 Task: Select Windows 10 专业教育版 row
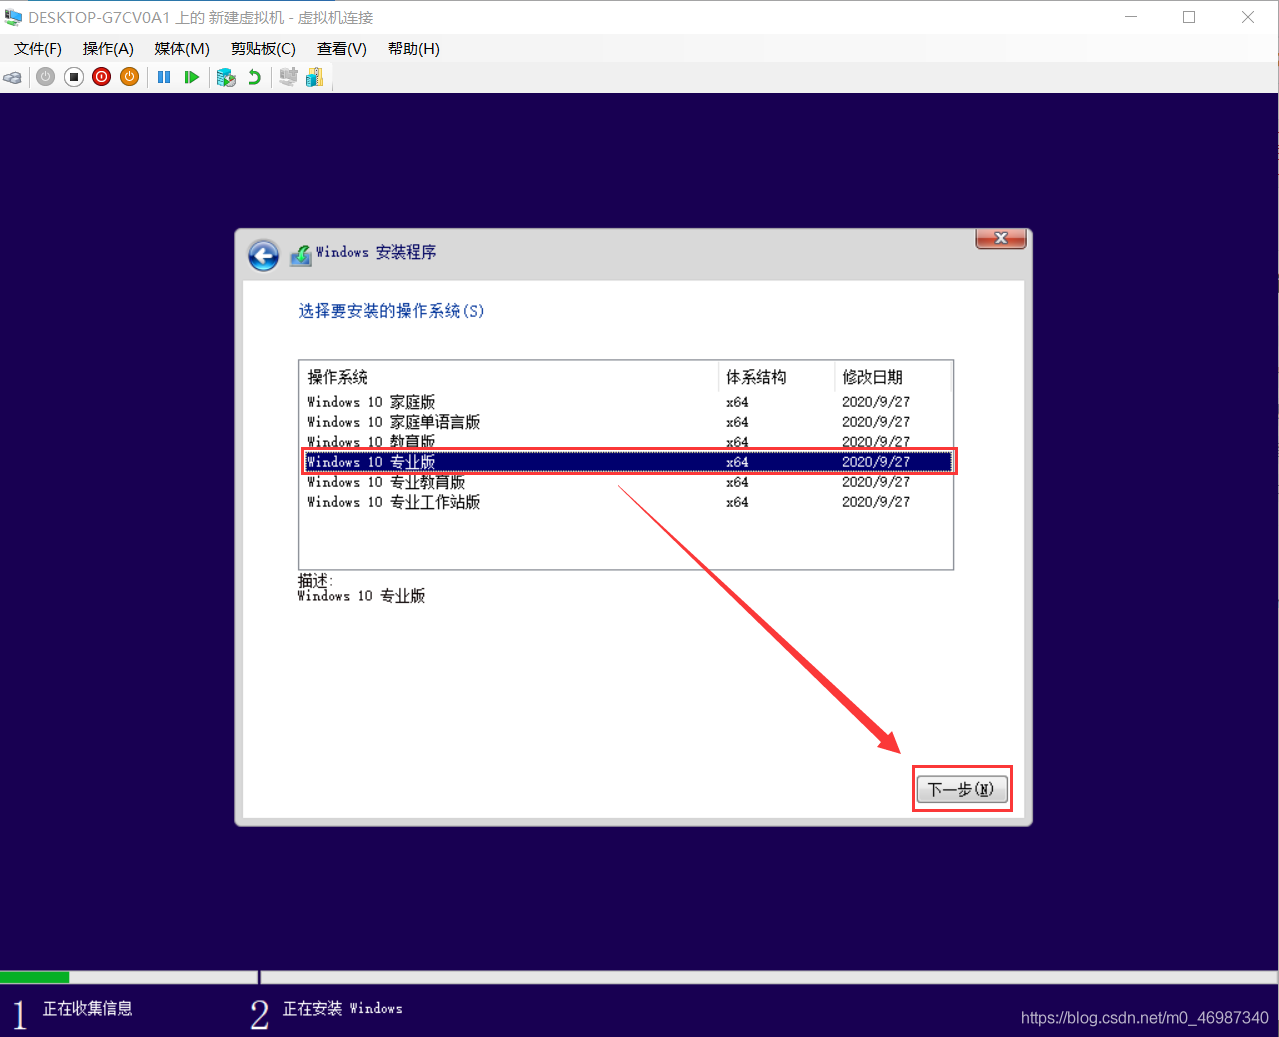coord(627,482)
